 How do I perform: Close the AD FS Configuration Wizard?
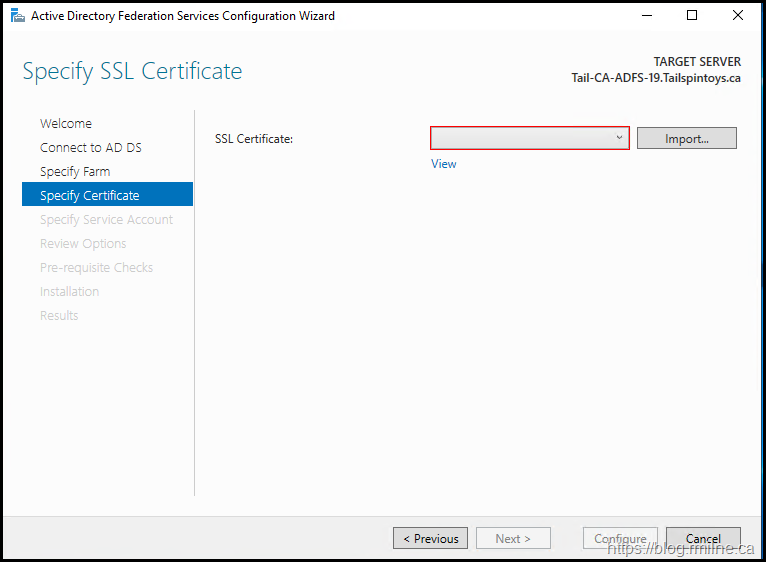[x=738, y=16]
